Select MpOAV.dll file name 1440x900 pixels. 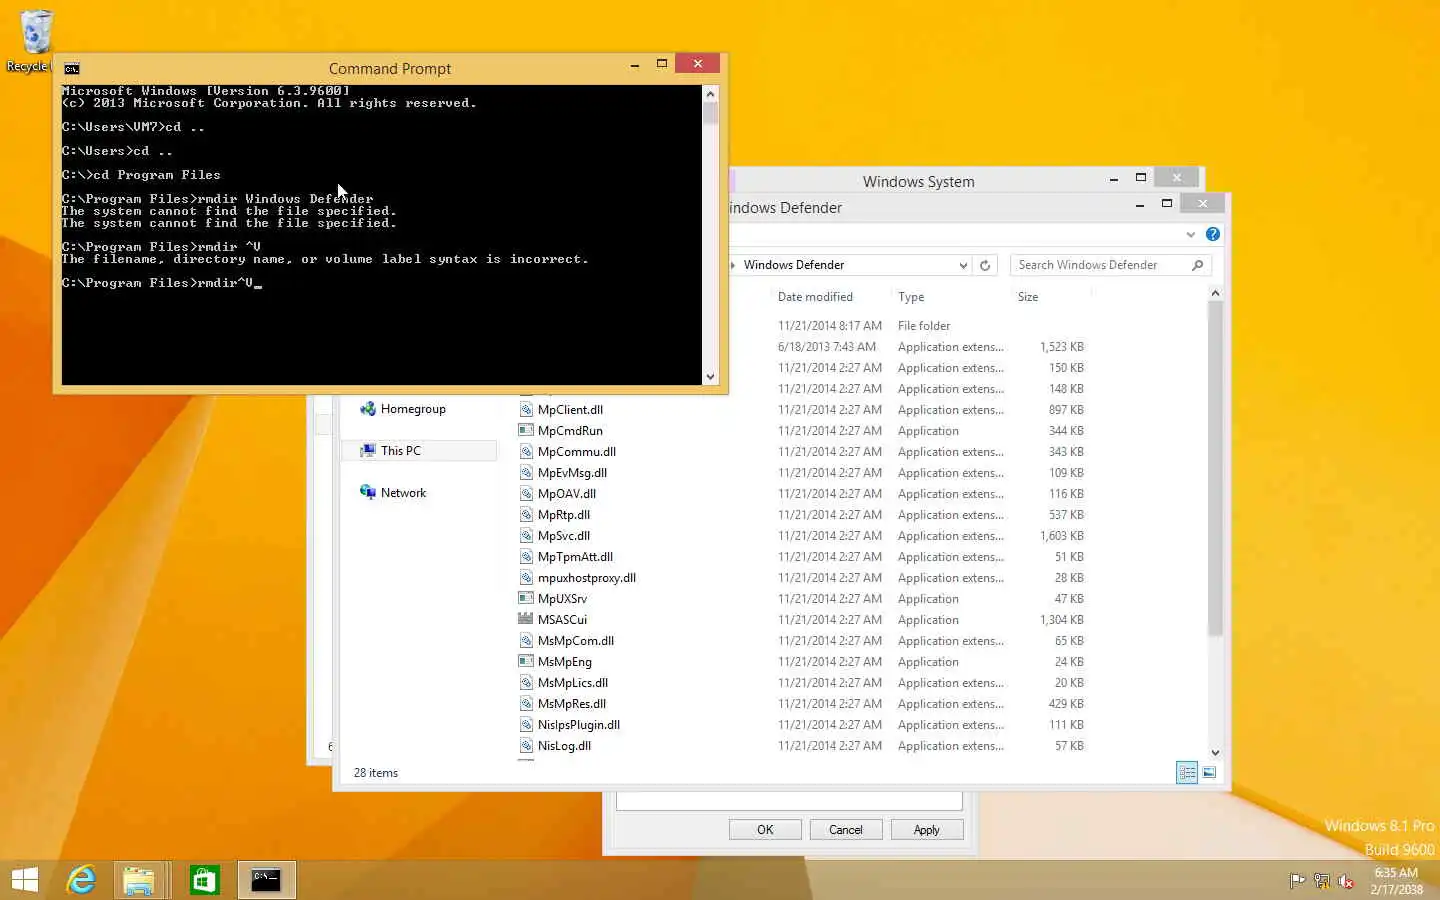click(x=567, y=494)
